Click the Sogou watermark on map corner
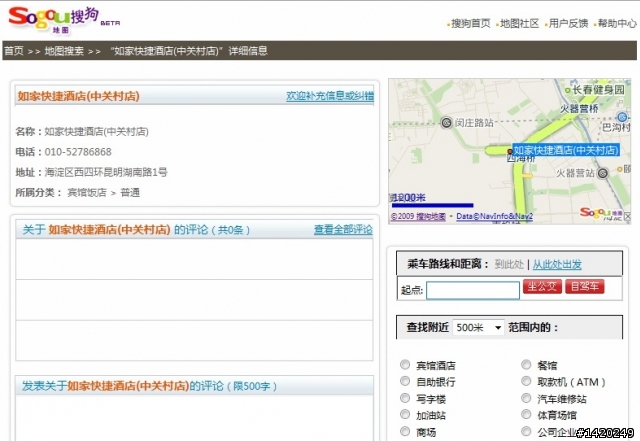Screen dimensions: 640x441 602,213
